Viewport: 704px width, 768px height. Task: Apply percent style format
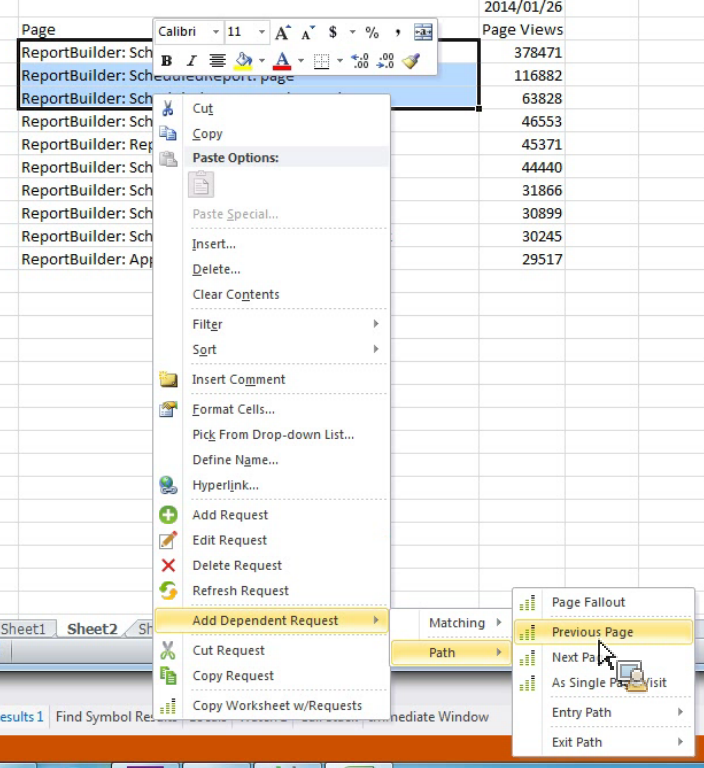coord(372,32)
